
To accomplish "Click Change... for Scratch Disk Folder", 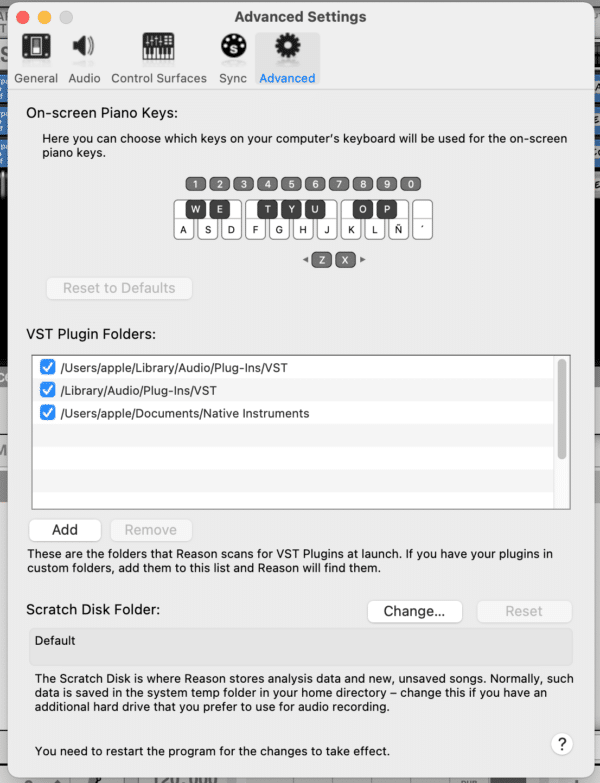I will pos(414,611).
